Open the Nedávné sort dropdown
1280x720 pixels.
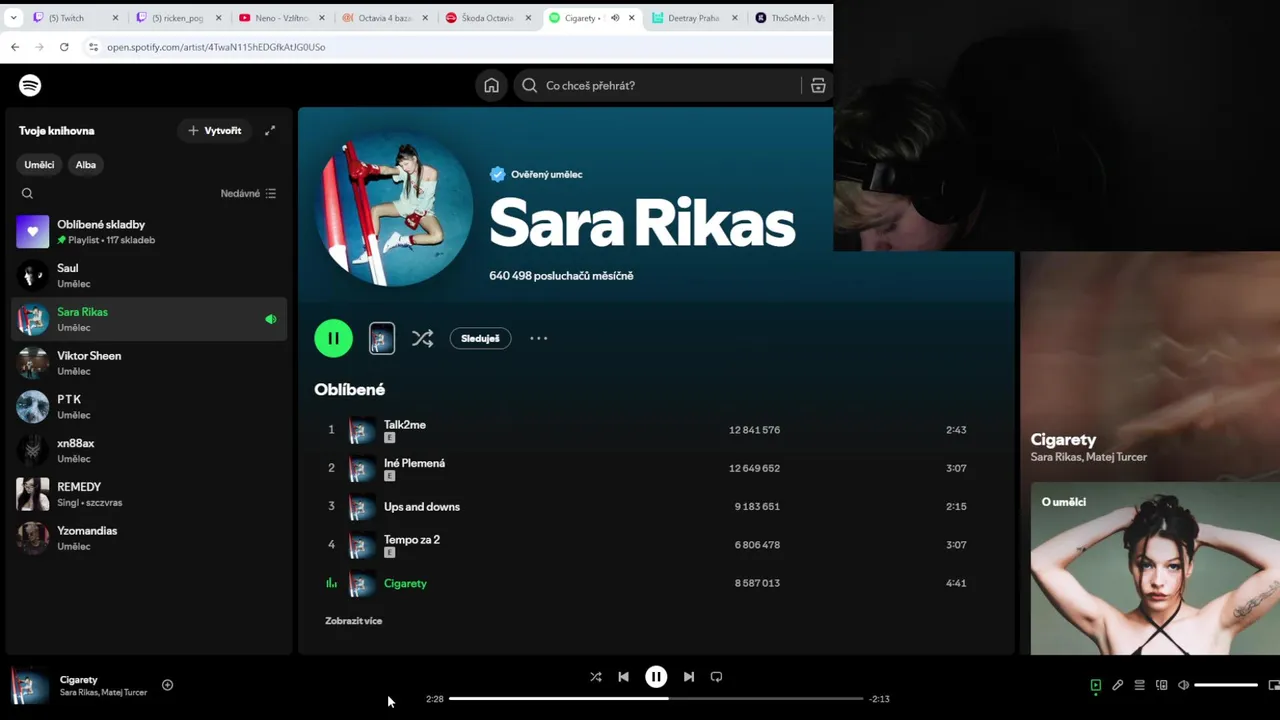point(248,194)
